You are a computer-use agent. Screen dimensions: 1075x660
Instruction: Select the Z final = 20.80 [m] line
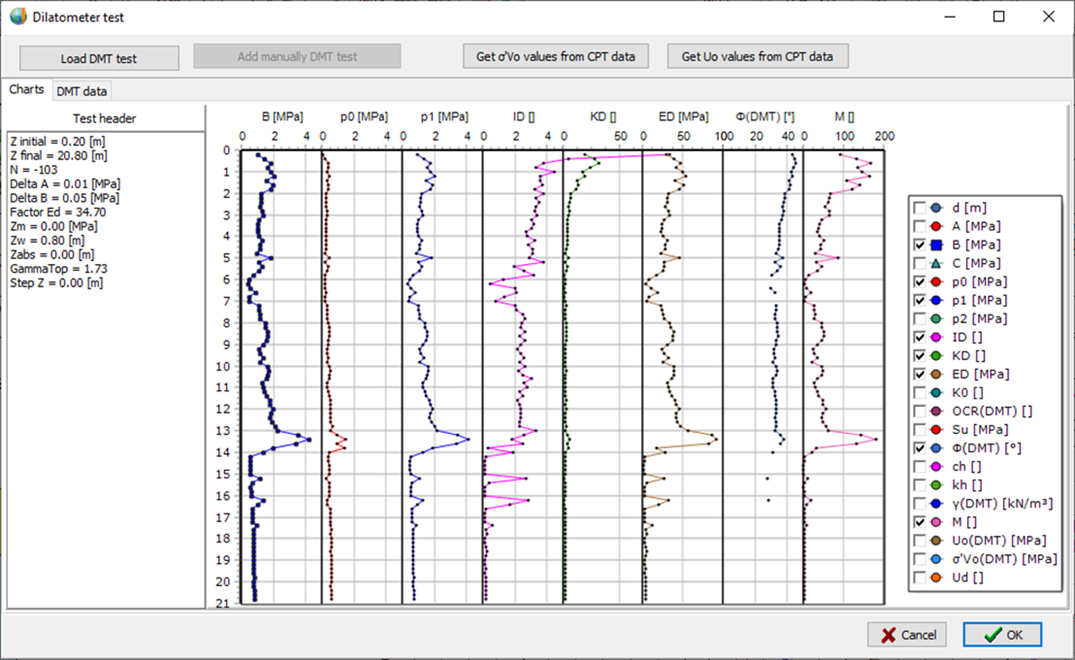pyautogui.click(x=59, y=156)
